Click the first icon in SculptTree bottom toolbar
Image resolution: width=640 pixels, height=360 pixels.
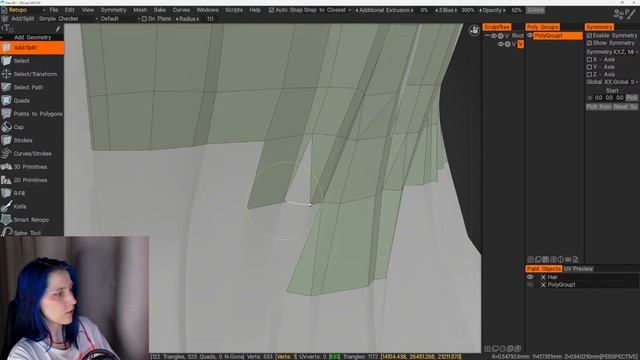click(487, 349)
